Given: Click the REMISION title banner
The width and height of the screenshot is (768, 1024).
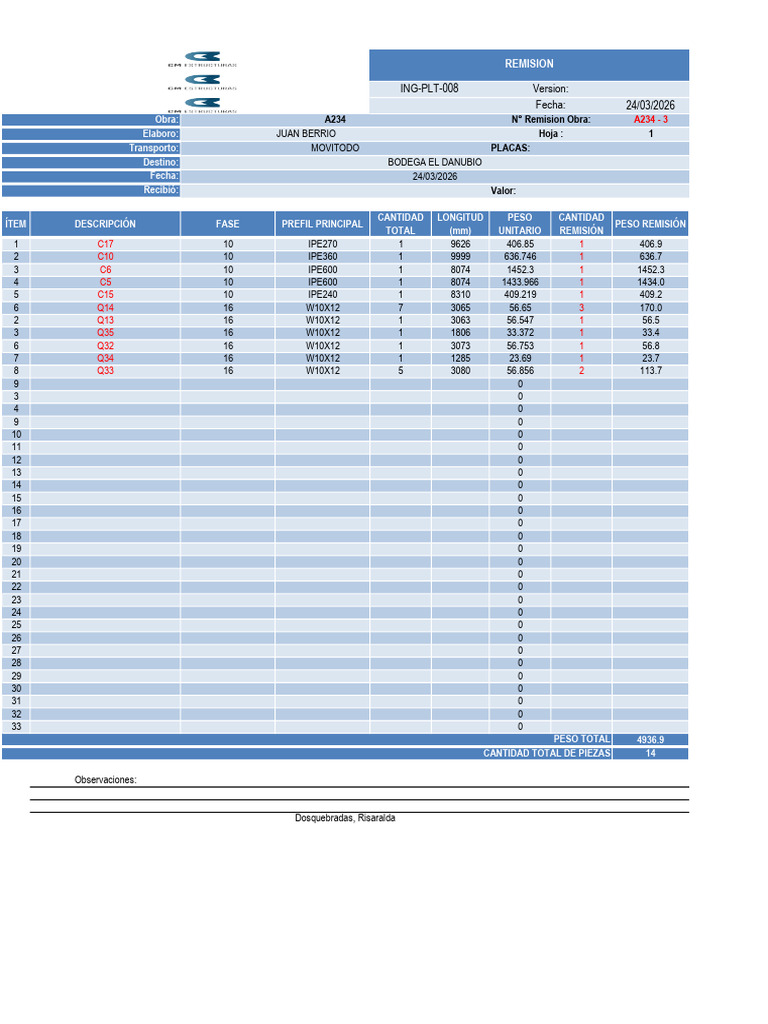Looking at the screenshot, I should click(529, 64).
